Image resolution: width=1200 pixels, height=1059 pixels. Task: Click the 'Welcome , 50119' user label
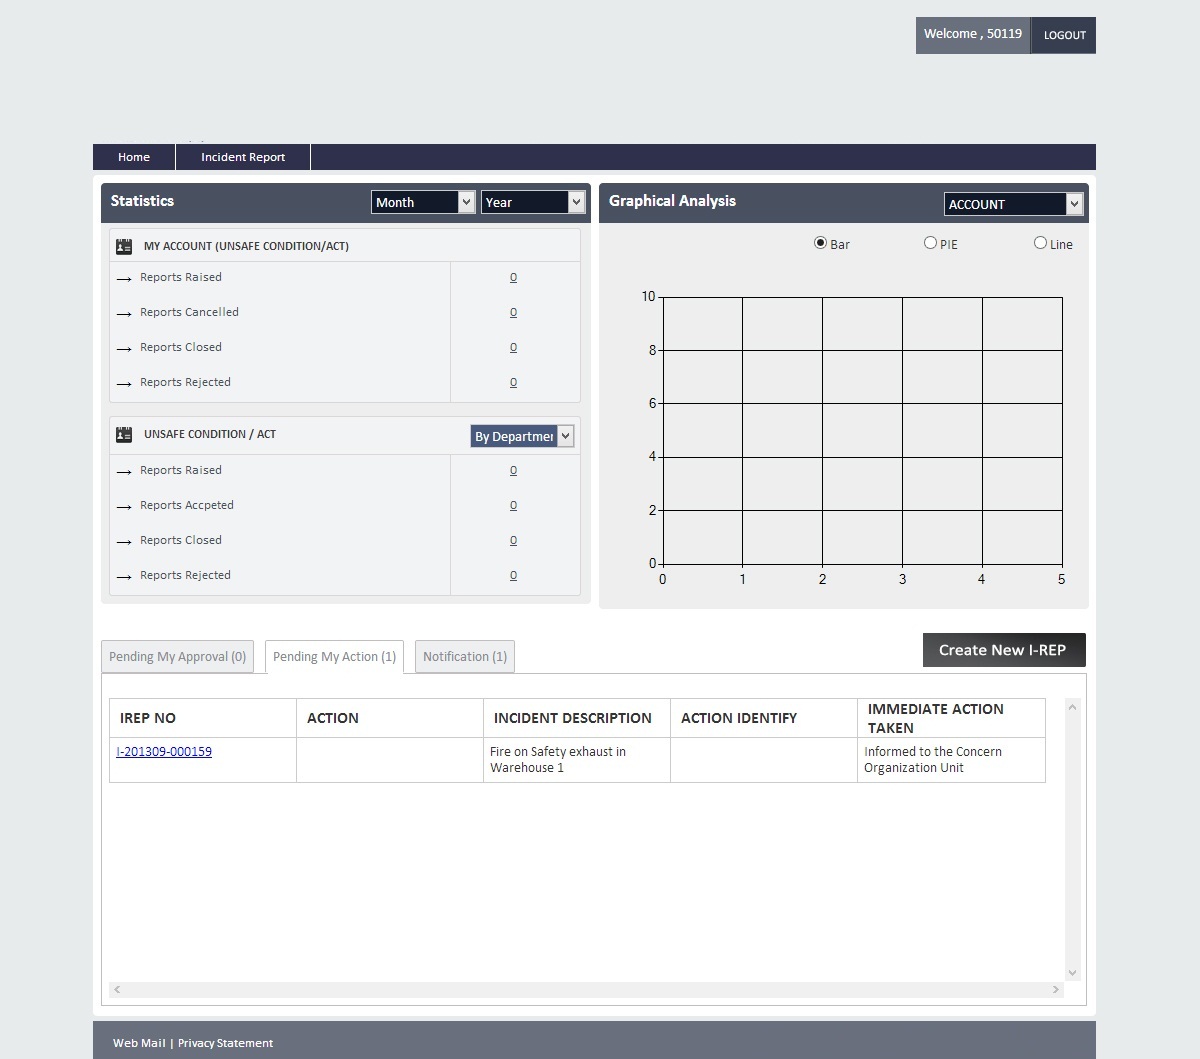coord(973,34)
